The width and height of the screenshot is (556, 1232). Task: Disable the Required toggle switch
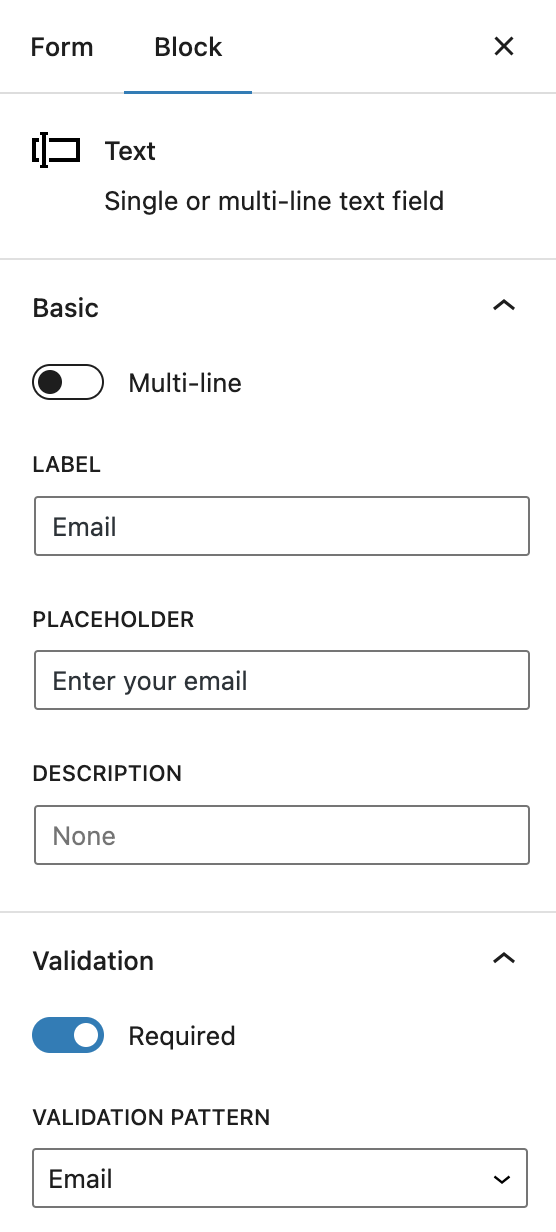68,1035
